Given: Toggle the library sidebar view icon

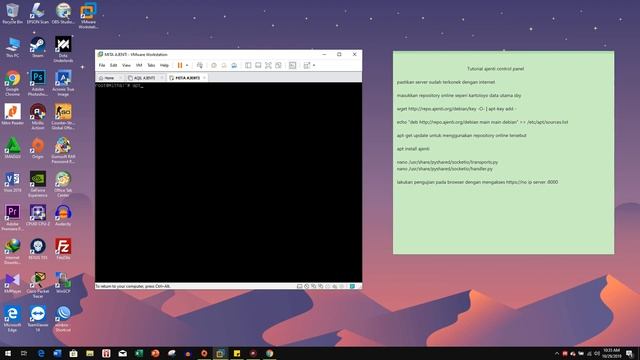Looking at the screenshot, I should tap(248, 65).
